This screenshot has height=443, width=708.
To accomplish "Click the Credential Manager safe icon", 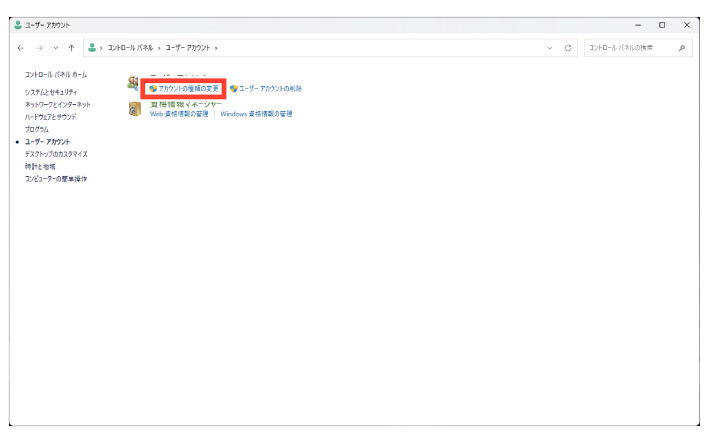I will [x=135, y=109].
